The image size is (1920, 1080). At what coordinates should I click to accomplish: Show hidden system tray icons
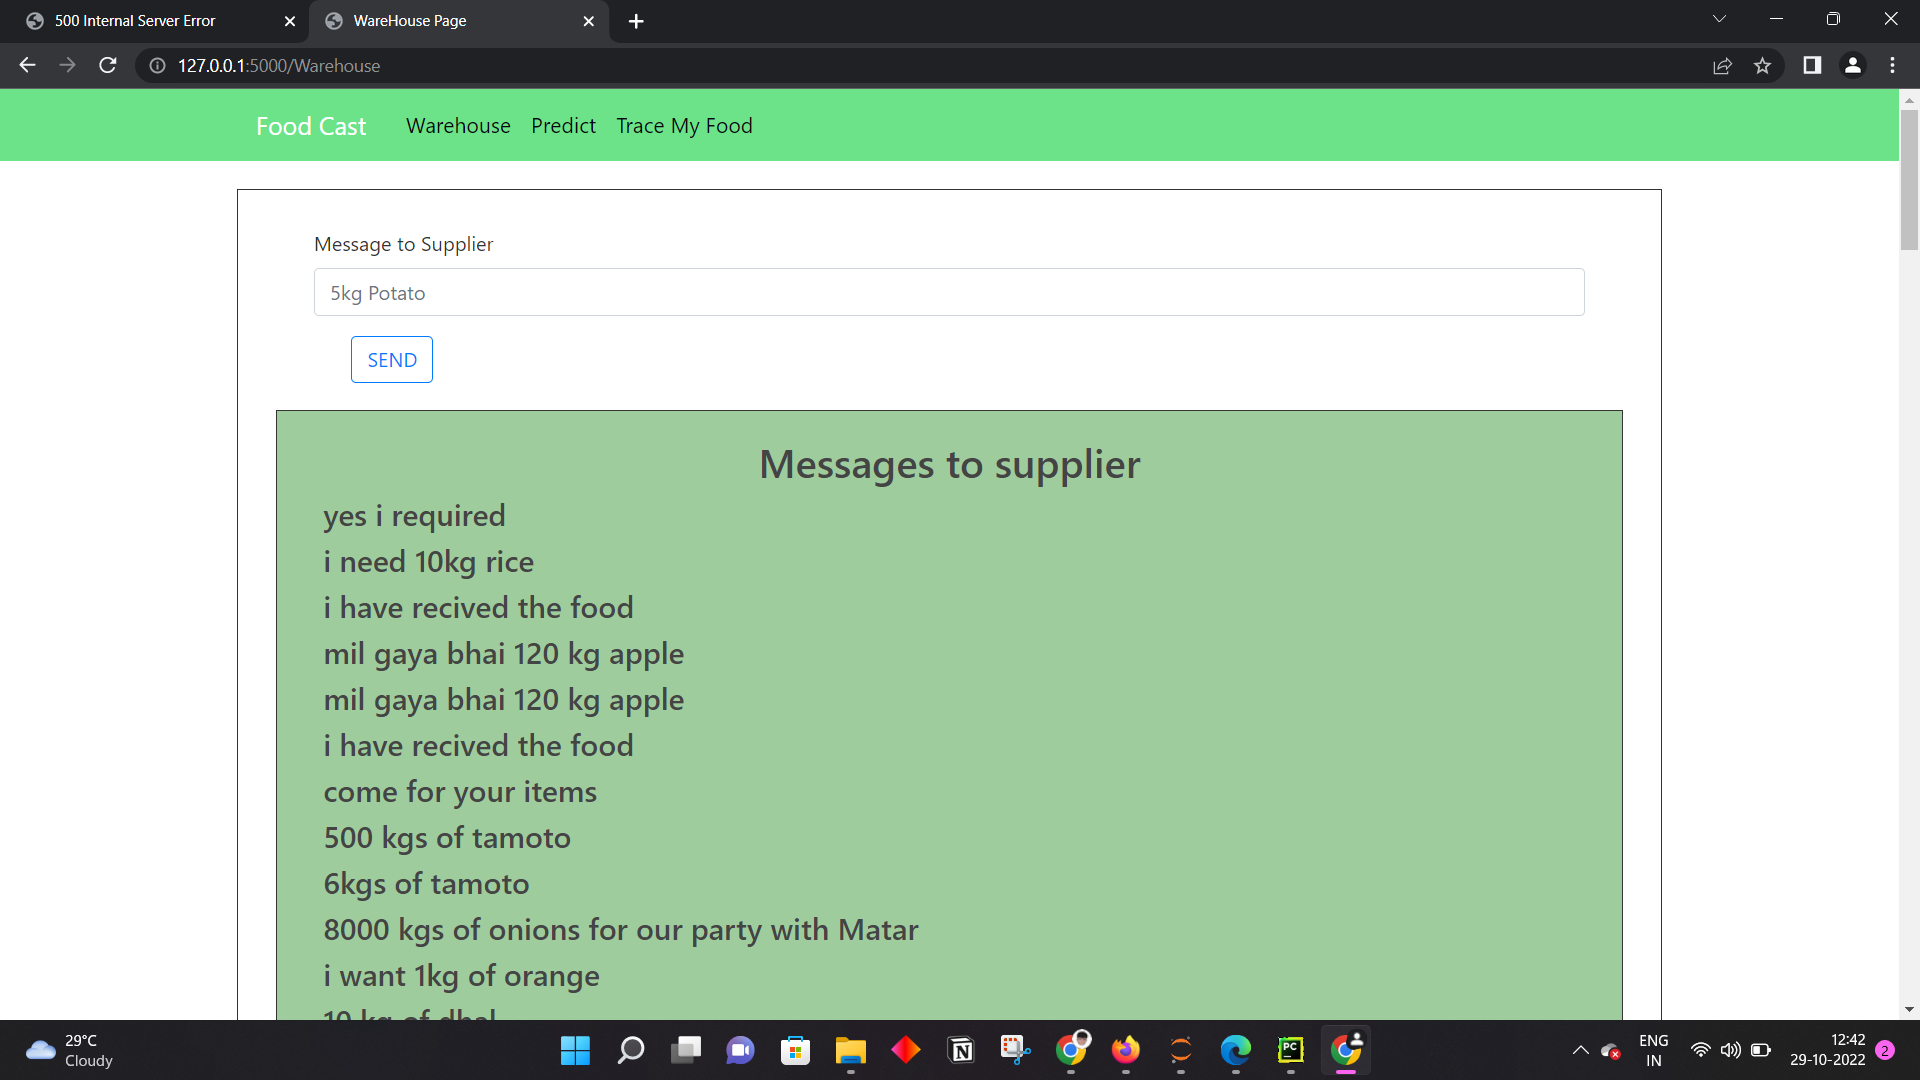1580,1050
